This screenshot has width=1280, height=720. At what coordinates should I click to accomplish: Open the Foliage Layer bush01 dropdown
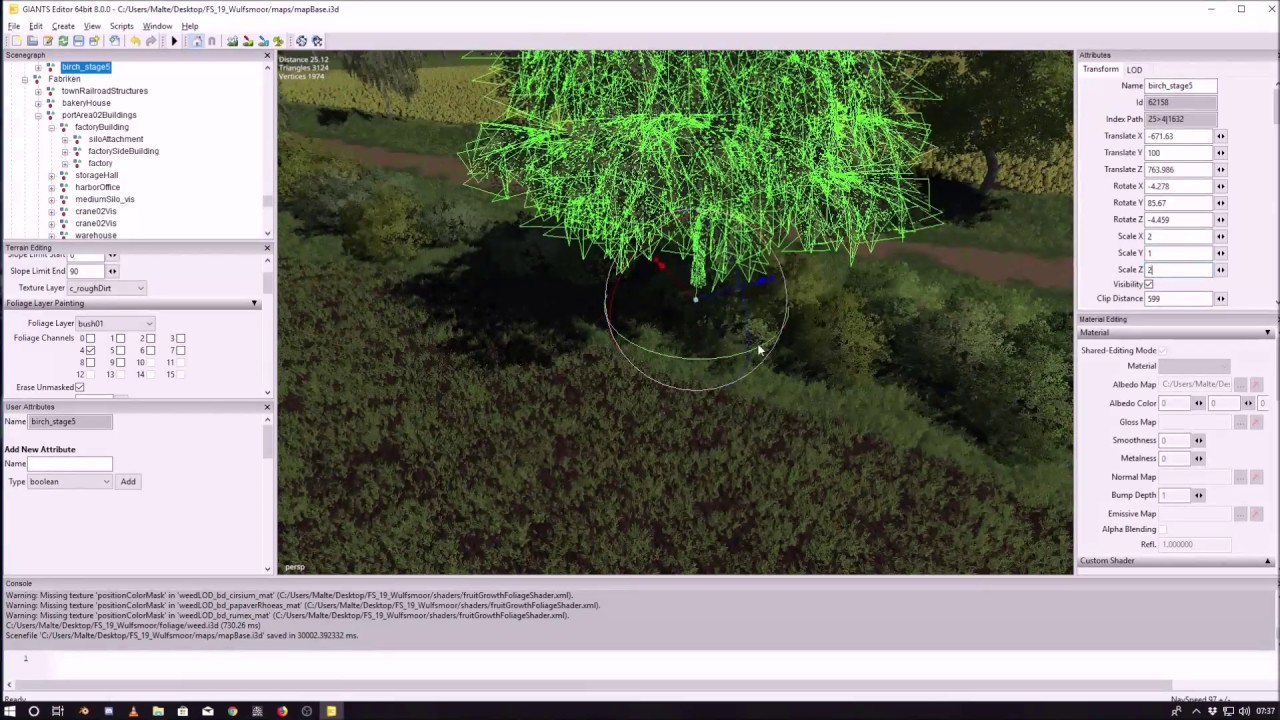[x=116, y=324]
